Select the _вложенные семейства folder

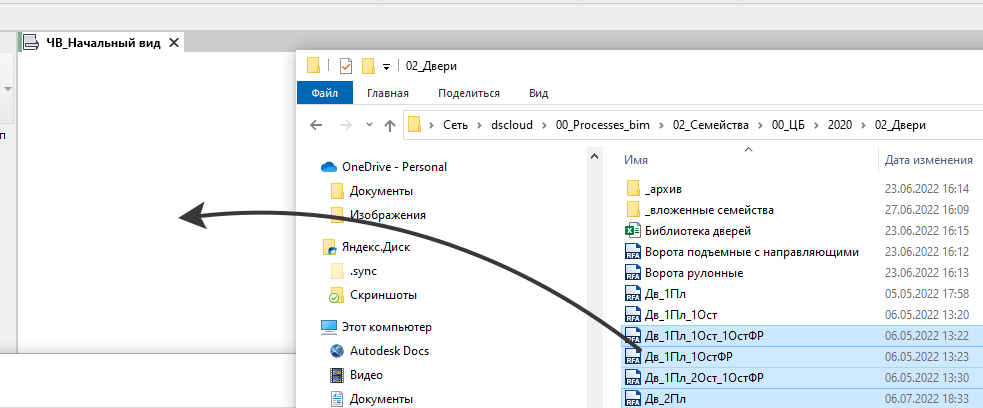pyautogui.click(x=709, y=209)
